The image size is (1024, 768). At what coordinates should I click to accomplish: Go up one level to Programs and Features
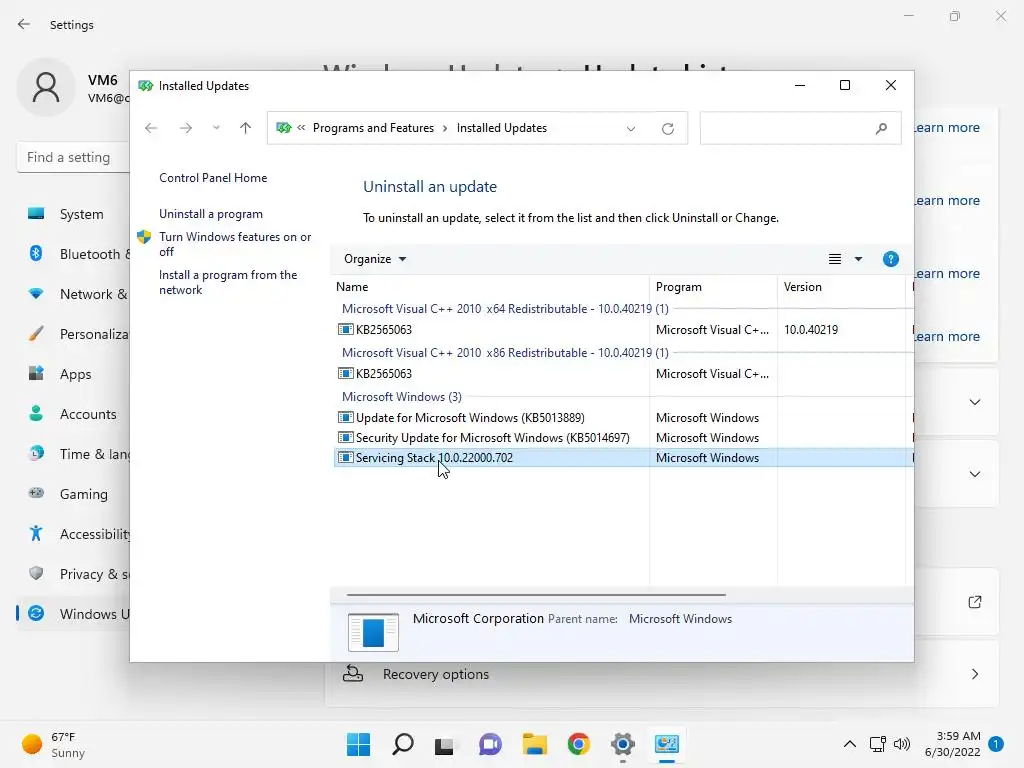coord(246,128)
